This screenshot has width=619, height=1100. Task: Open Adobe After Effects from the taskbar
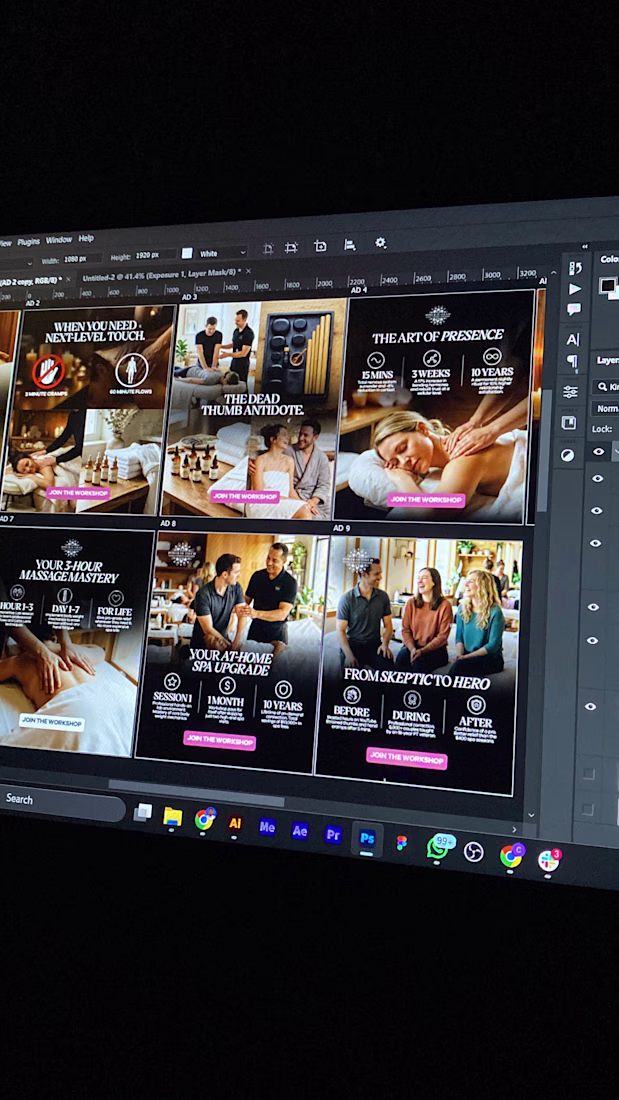coord(300,831)
